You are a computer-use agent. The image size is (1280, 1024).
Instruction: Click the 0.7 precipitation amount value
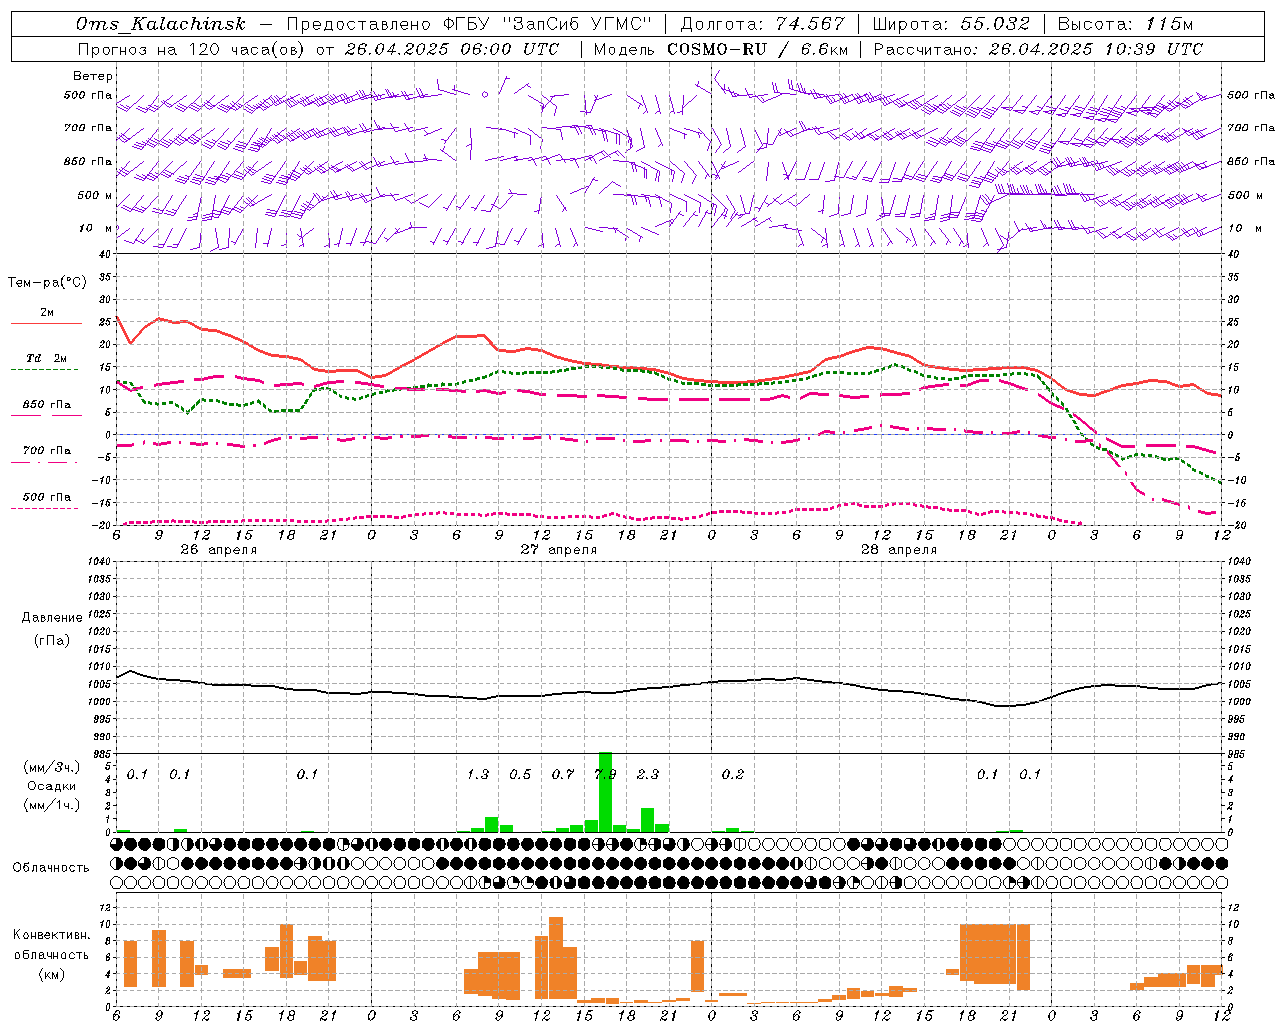tap(563, 774)
